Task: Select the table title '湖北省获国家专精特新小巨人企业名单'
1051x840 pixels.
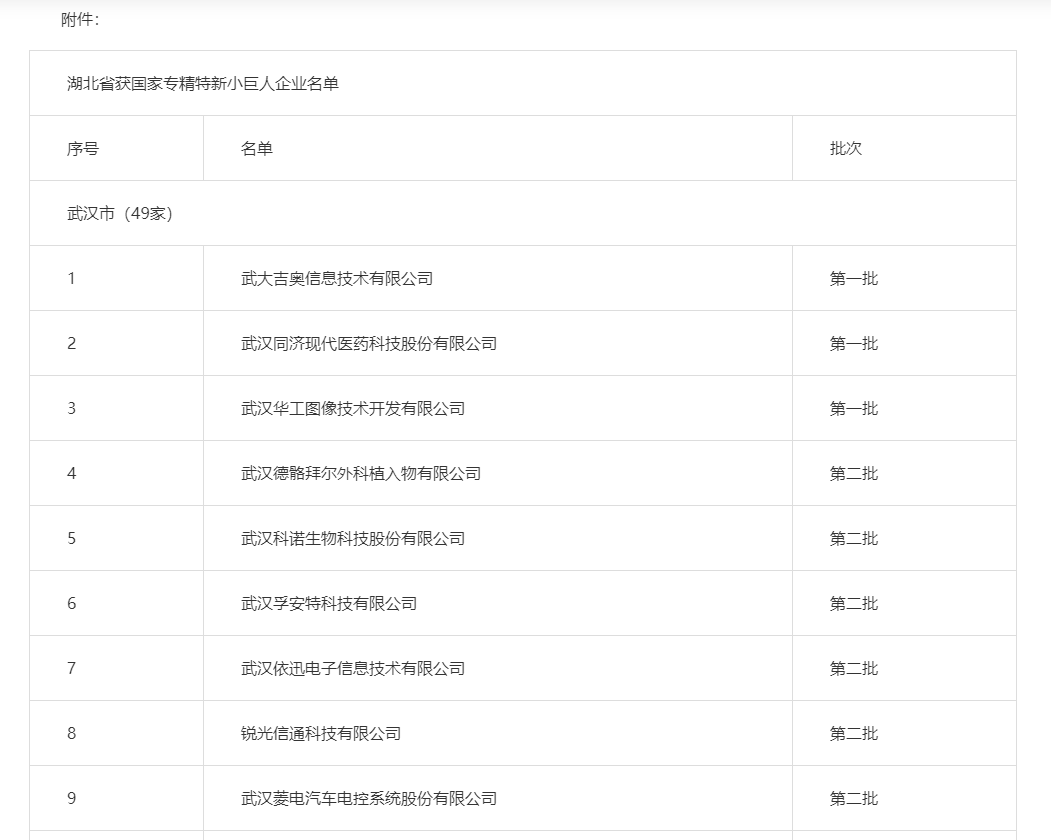Action: [203, 83]
